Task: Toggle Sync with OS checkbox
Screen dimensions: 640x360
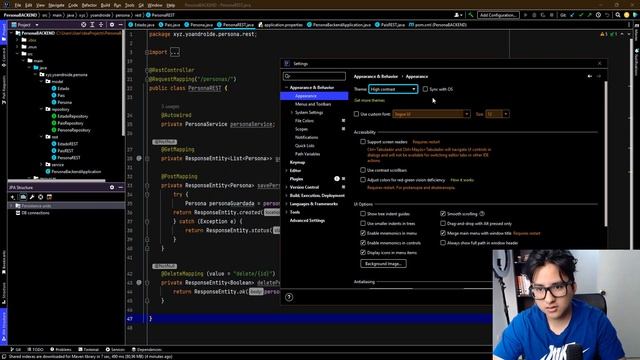Action: (425, 89)
